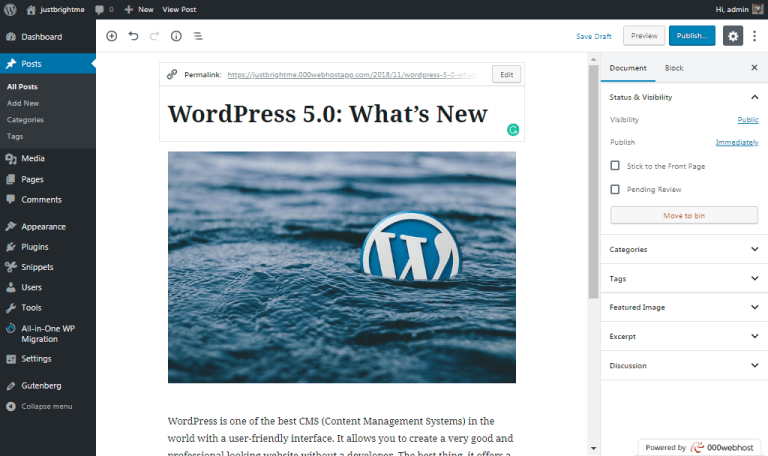Open Tags under Posts submenu

point(15,136)
